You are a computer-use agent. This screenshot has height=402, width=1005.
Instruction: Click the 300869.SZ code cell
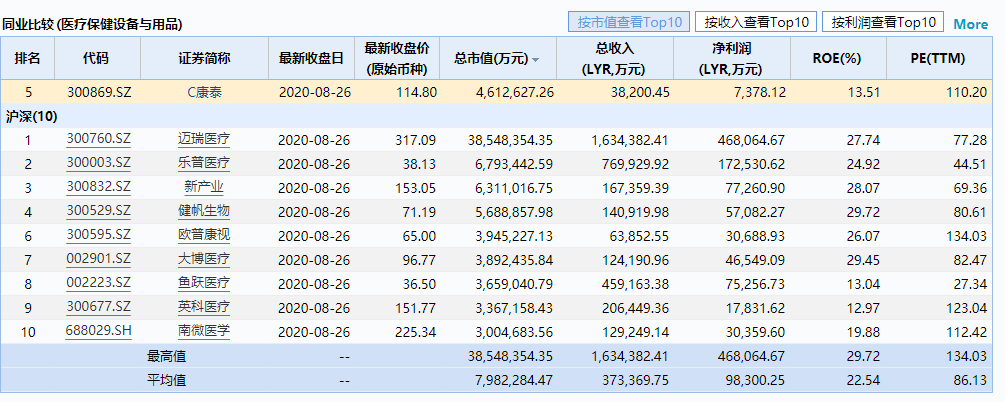[99, 92]
